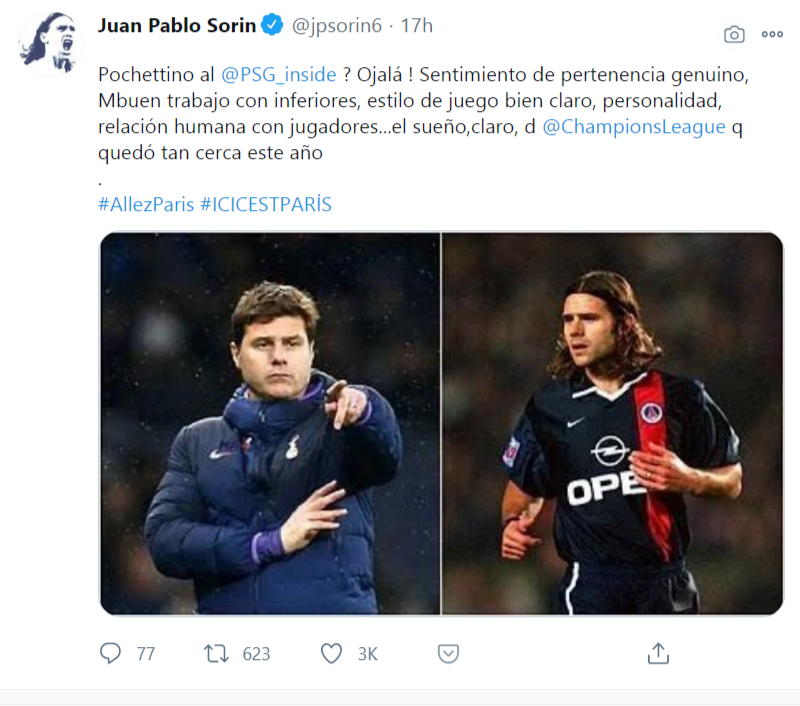800x706 pixels.
Task: Click the Juan Pablo Sorin display name
Action: click(x=176, y=26)
